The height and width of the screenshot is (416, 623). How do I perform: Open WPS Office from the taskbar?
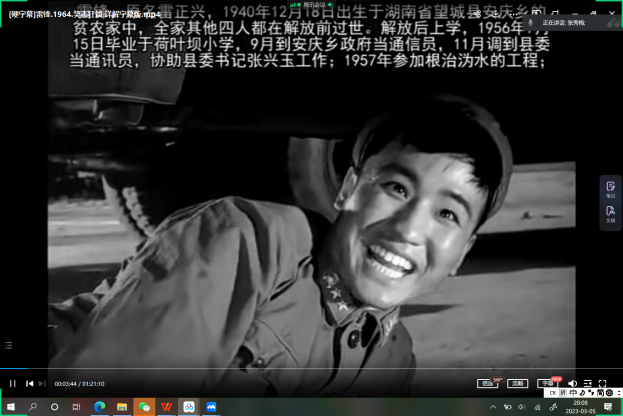tap(166, 407)
